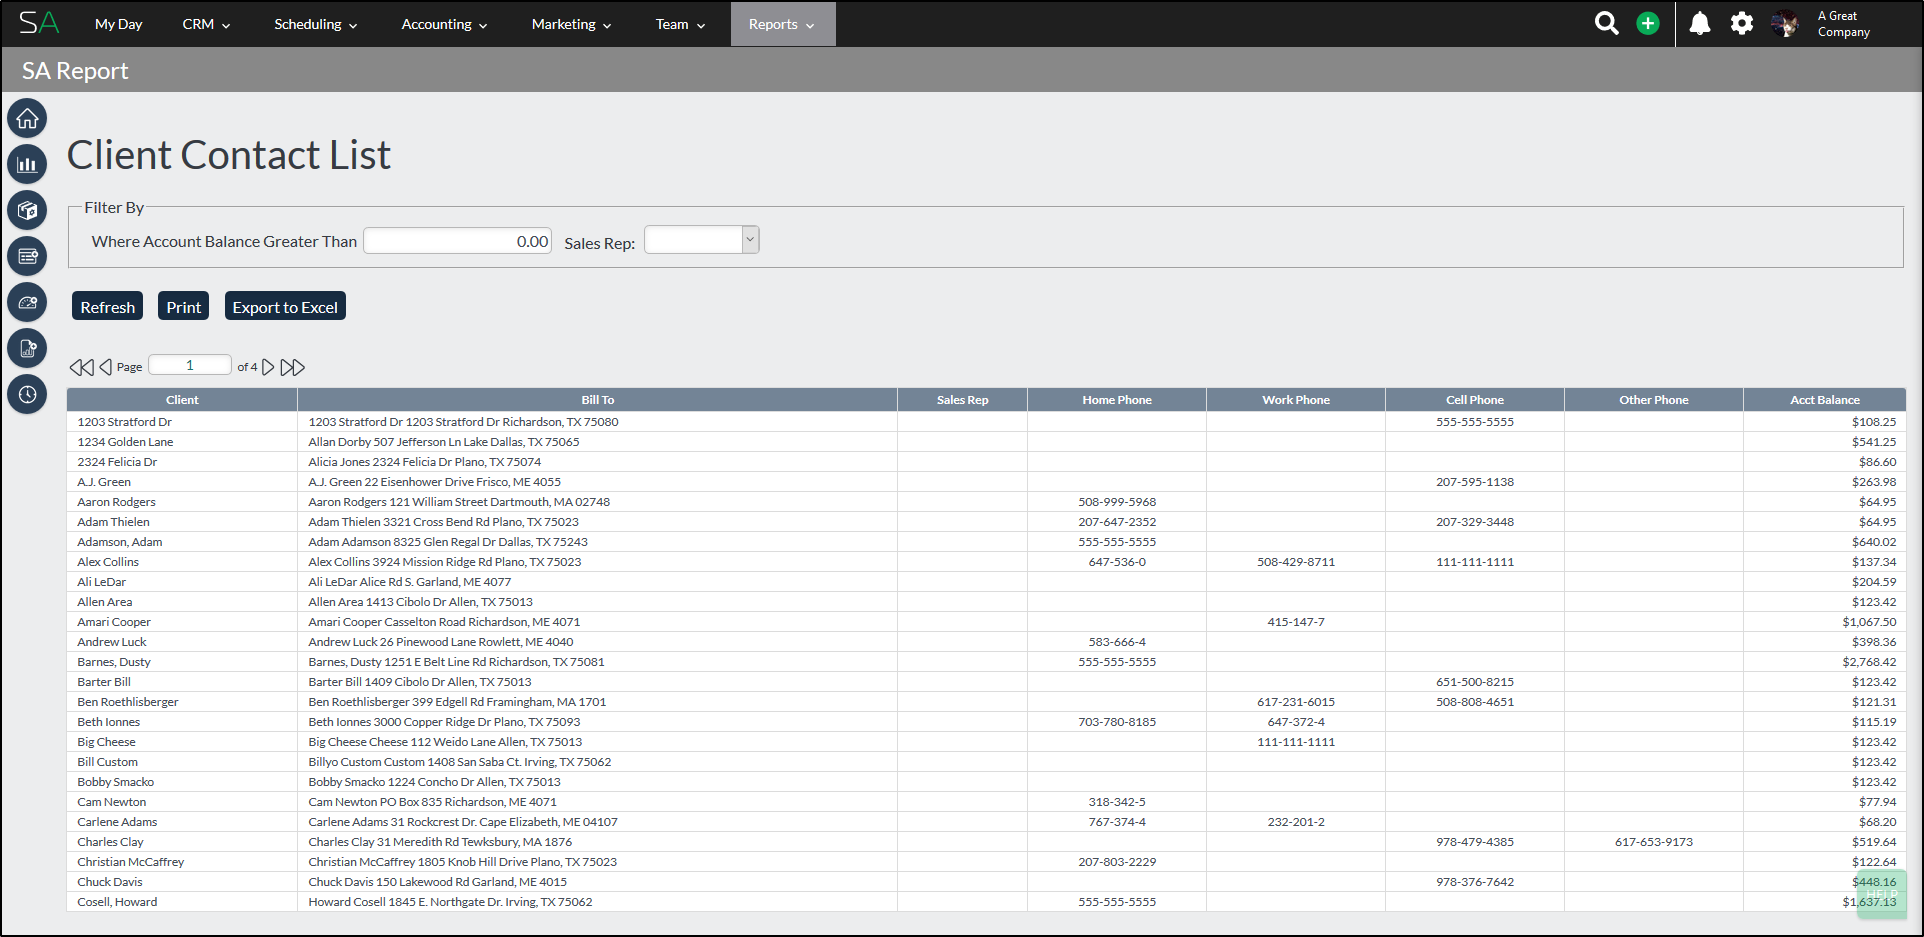Click the $2,768.42 account balance
The width and height of the screenshot is (1924, 937).
(1869, 662)
